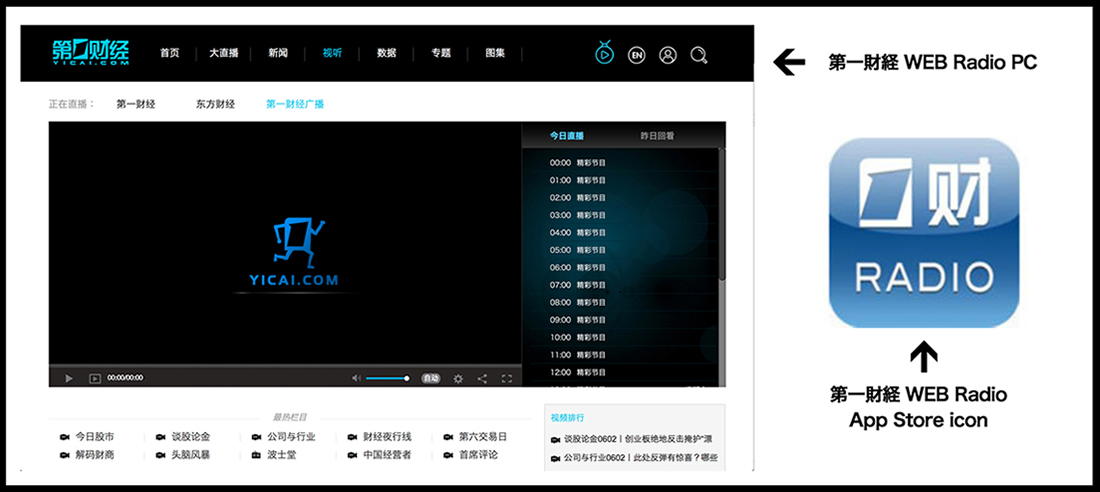This screenshot has width=1100, height=492.
Task: Click the schedule list scrollbar
Action: 722,214
